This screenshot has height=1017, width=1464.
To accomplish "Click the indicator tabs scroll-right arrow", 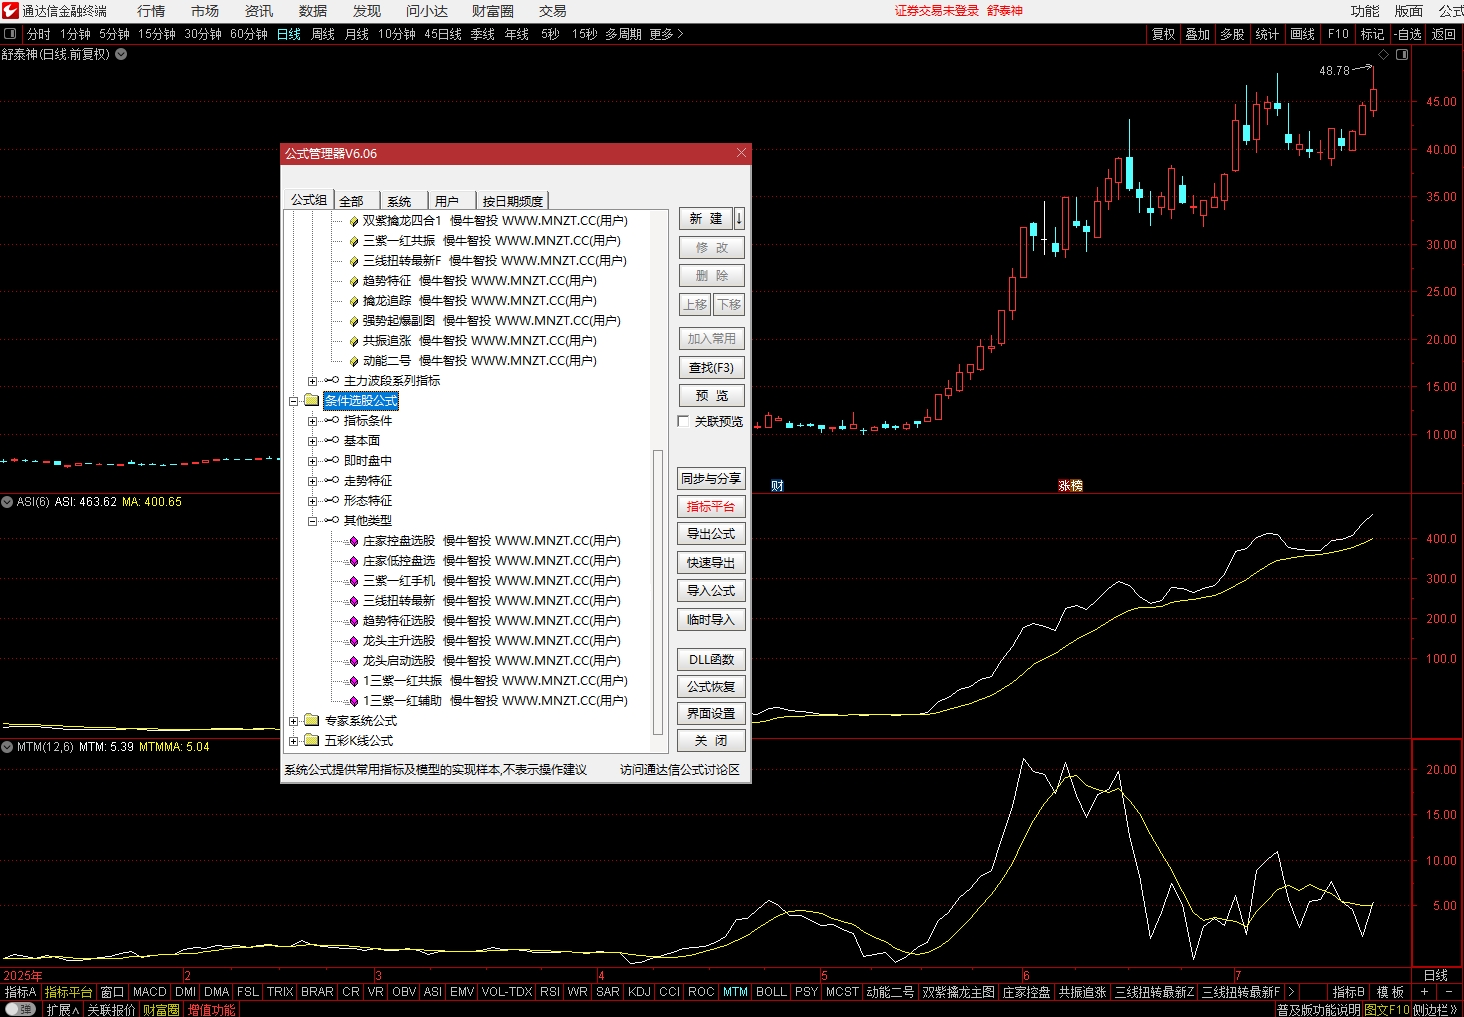I will [1291, 992].
